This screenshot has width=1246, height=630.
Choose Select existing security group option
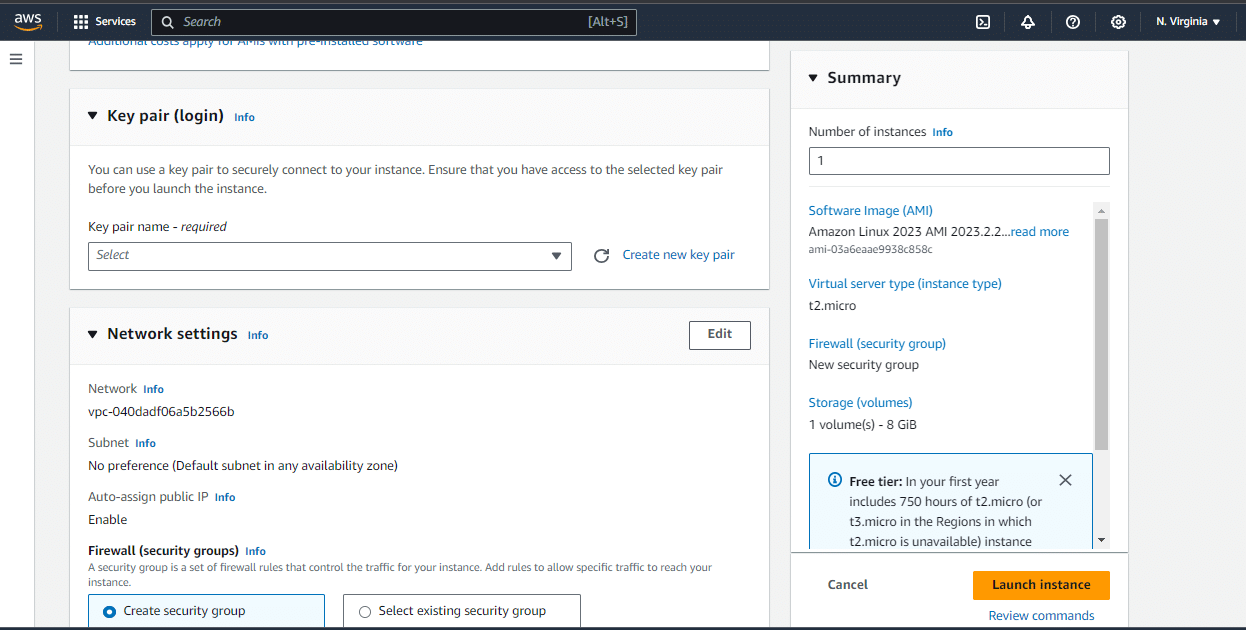pyautogui.click(x=365, y=611)
